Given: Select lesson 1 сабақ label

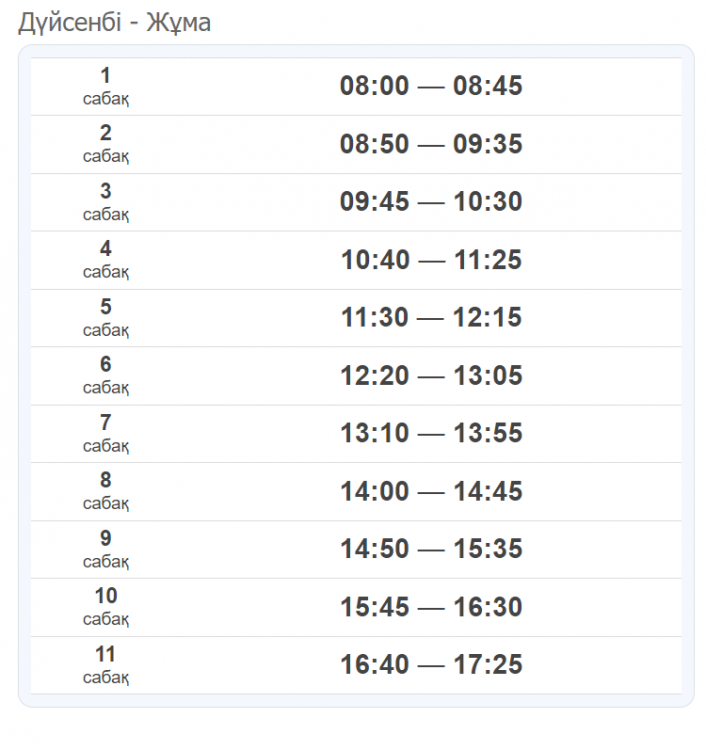Looking at the screenshot, I should coord(106,87).
